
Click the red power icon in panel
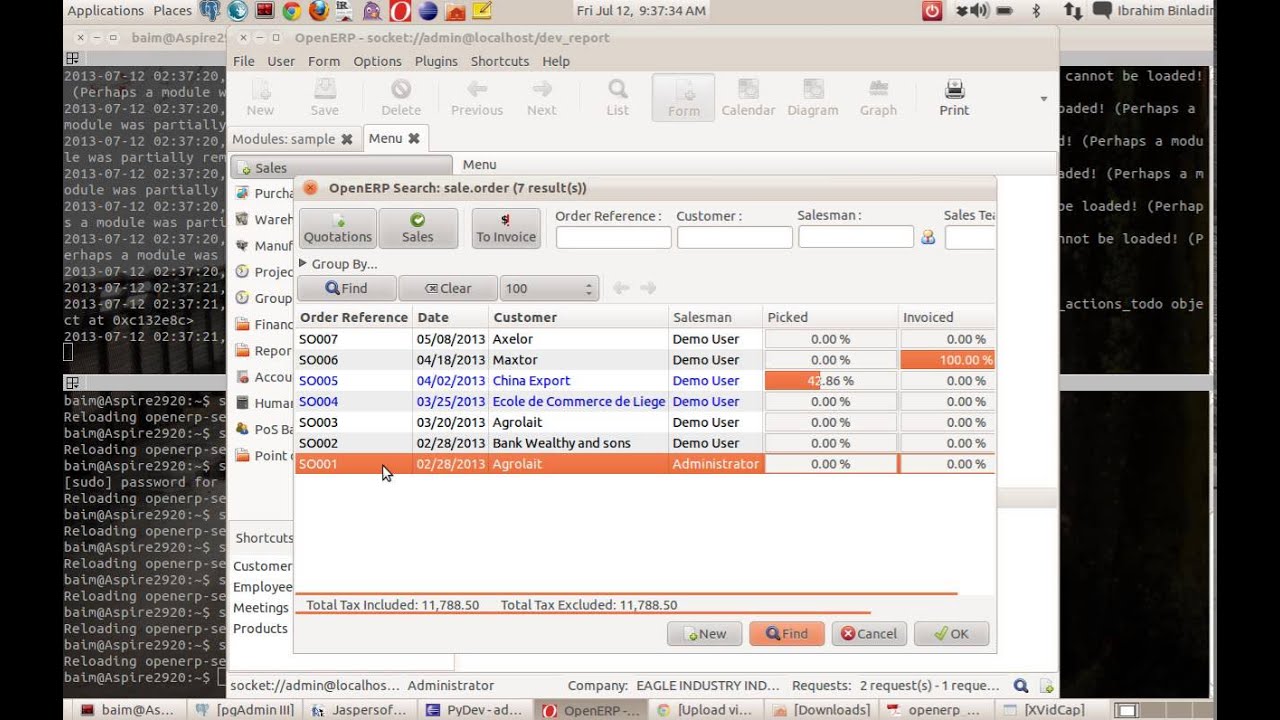click(932, 11)
